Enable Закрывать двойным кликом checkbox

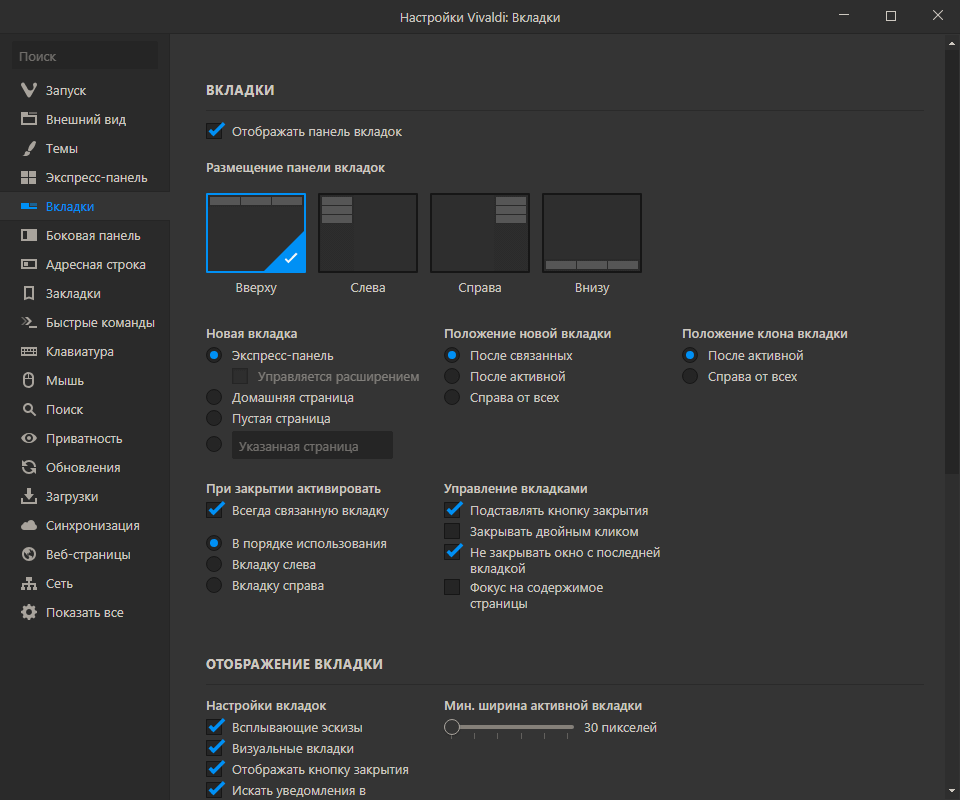(x=452, y=531)
